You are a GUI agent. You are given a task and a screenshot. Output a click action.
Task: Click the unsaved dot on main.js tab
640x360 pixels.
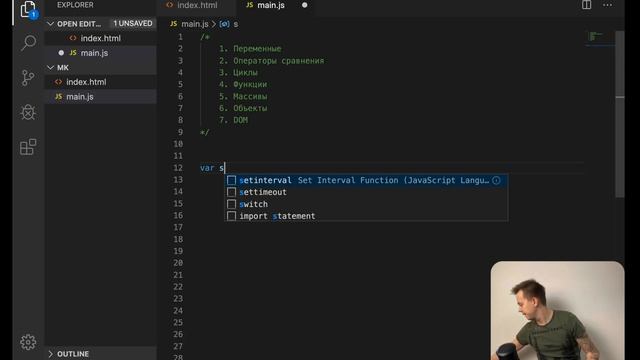304,5
